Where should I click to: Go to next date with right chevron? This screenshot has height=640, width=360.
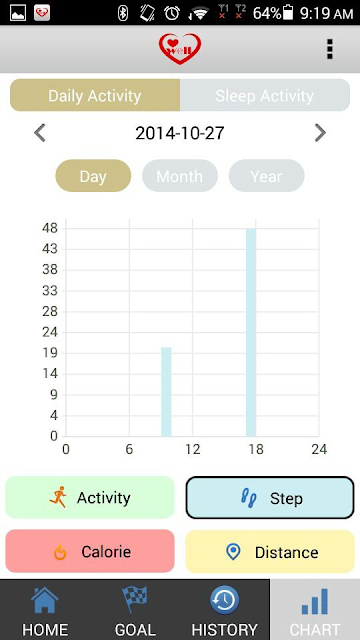click(320, 133)
